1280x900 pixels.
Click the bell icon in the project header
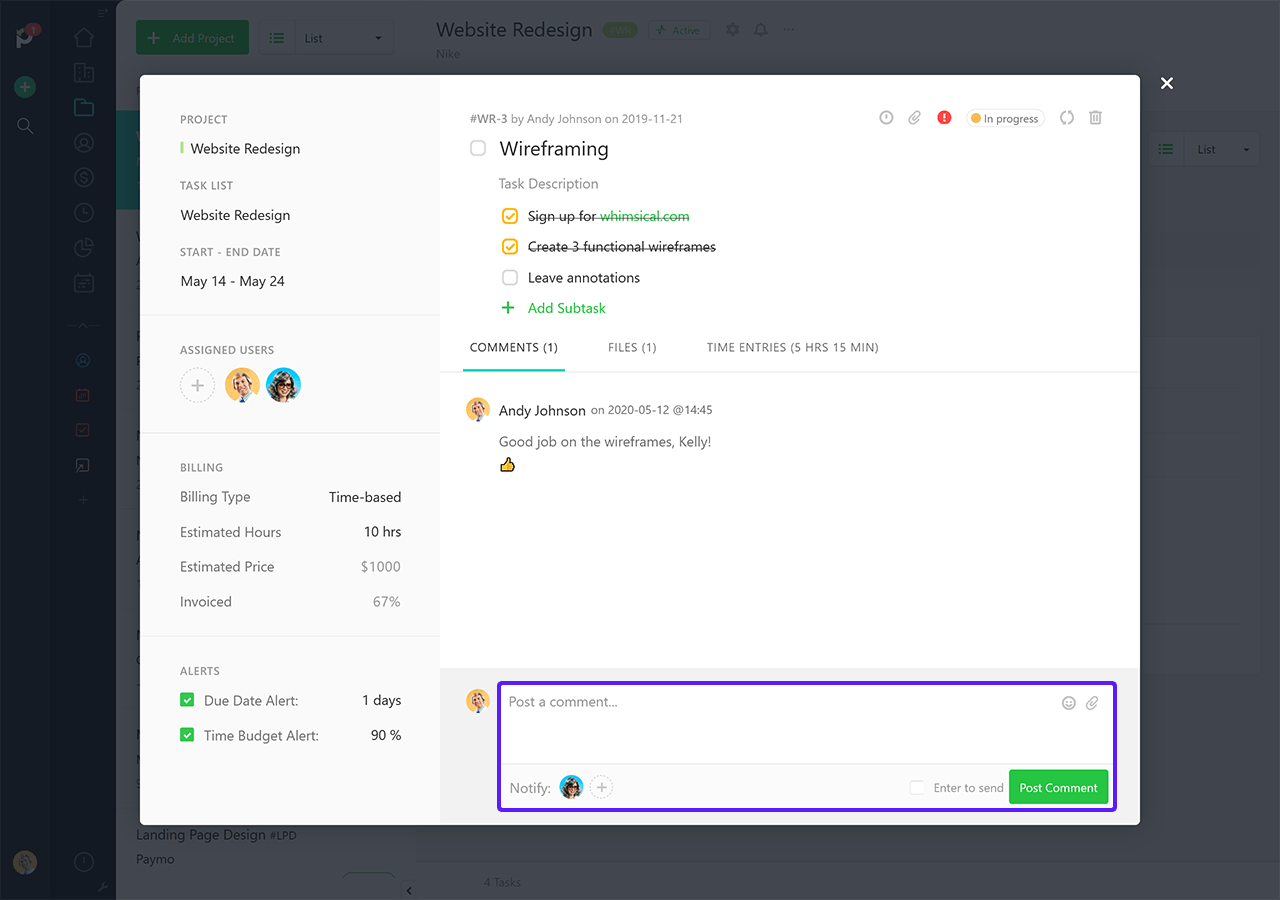(x=761, y=30)
